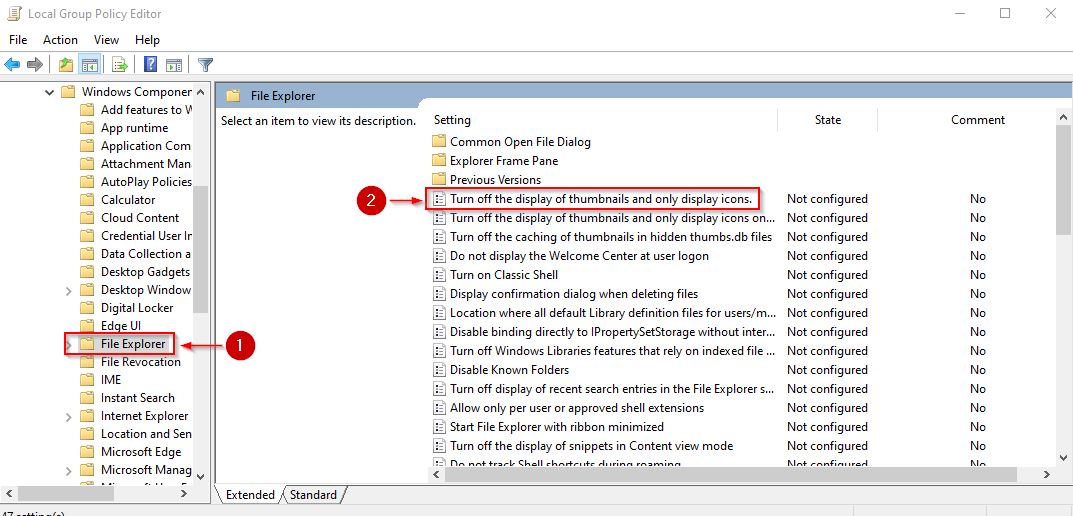
Task: Click the policy icon beside Display confirmation dialog when deleting files
Action: (x=439, y=294)
